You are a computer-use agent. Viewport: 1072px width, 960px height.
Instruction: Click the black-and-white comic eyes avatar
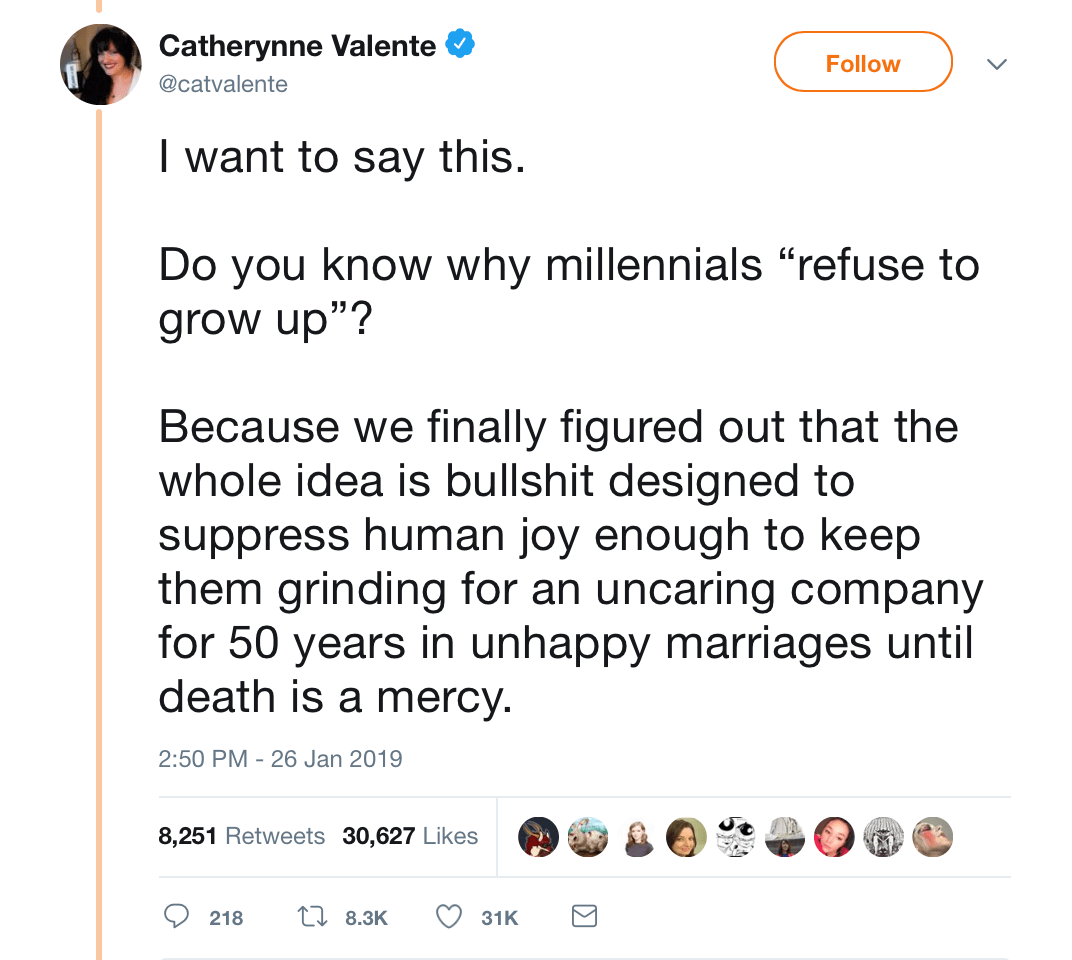click(x=736, y=837)
